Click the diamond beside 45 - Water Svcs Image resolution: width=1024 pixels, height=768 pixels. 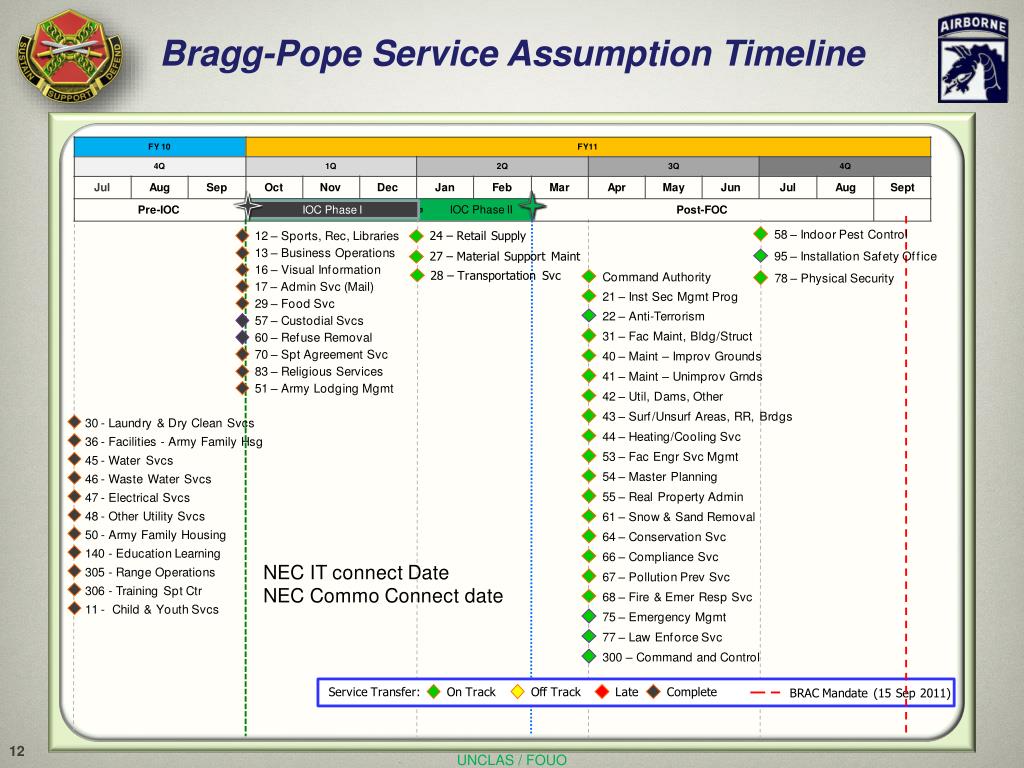coord(74,459)
